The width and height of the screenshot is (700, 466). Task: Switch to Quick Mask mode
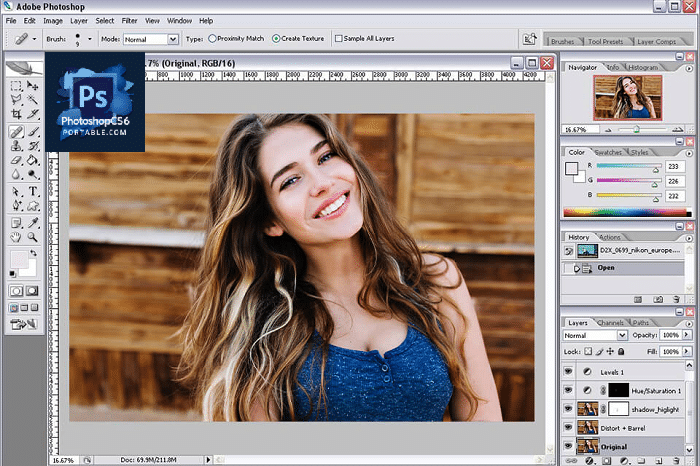point(32,291)
